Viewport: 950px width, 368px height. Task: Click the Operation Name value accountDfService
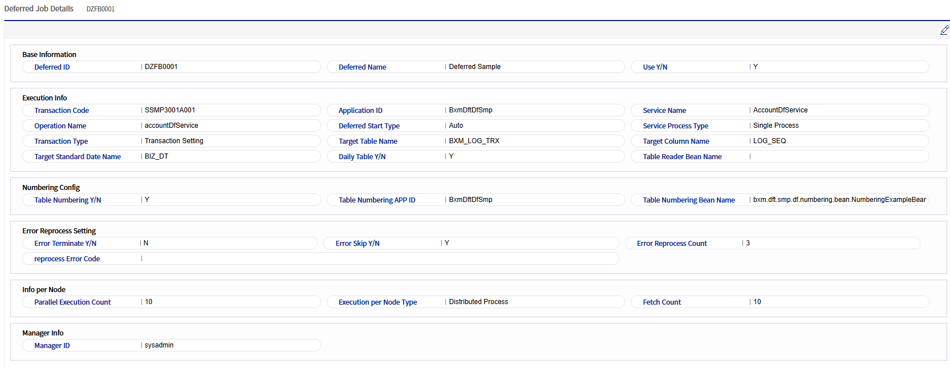pyautogui.click(x=172, y=125)
